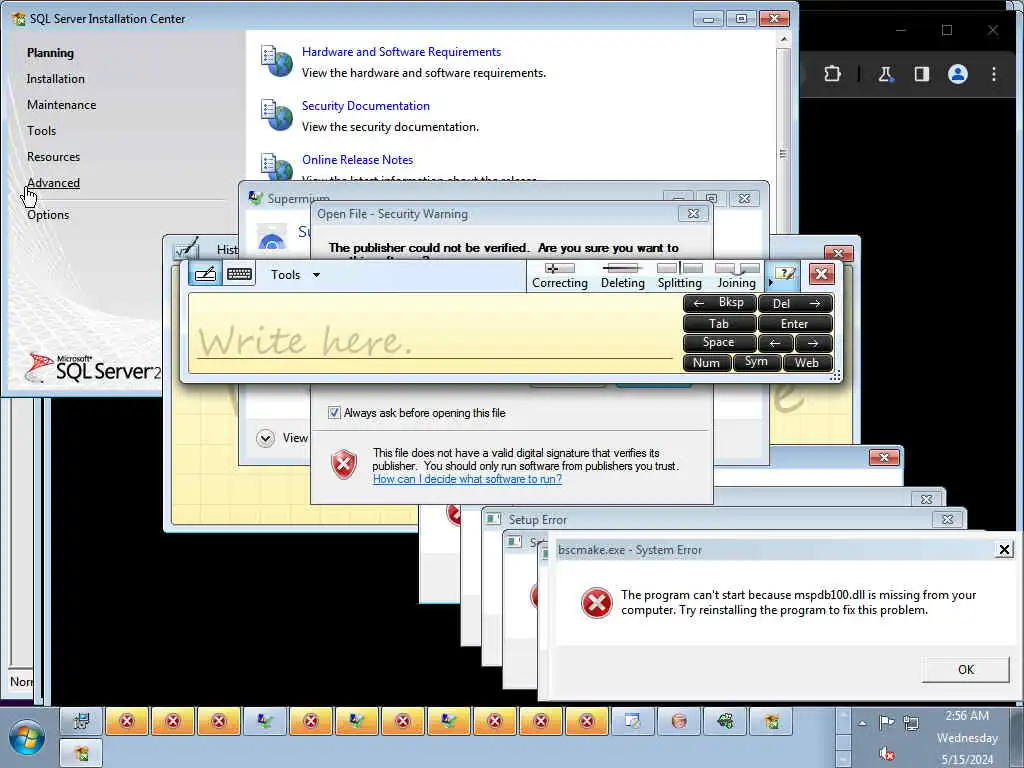The width and height of the screenshot is (1024, 768).
Task: Open the Joining gesture demo
Action: 737,276
